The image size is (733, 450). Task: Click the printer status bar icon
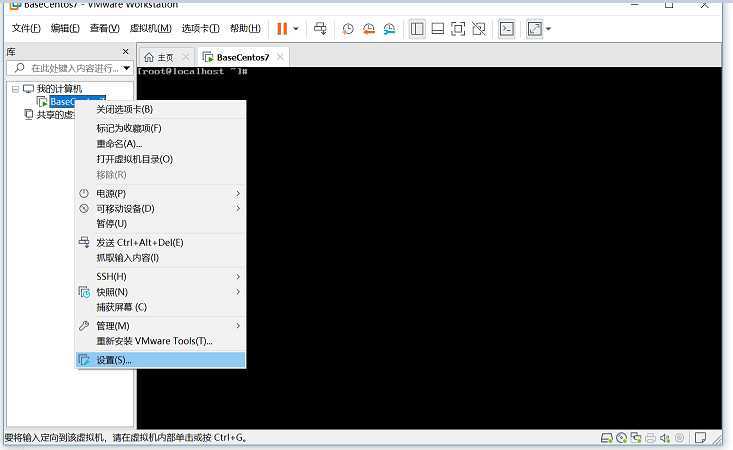(x=650, y=438)
